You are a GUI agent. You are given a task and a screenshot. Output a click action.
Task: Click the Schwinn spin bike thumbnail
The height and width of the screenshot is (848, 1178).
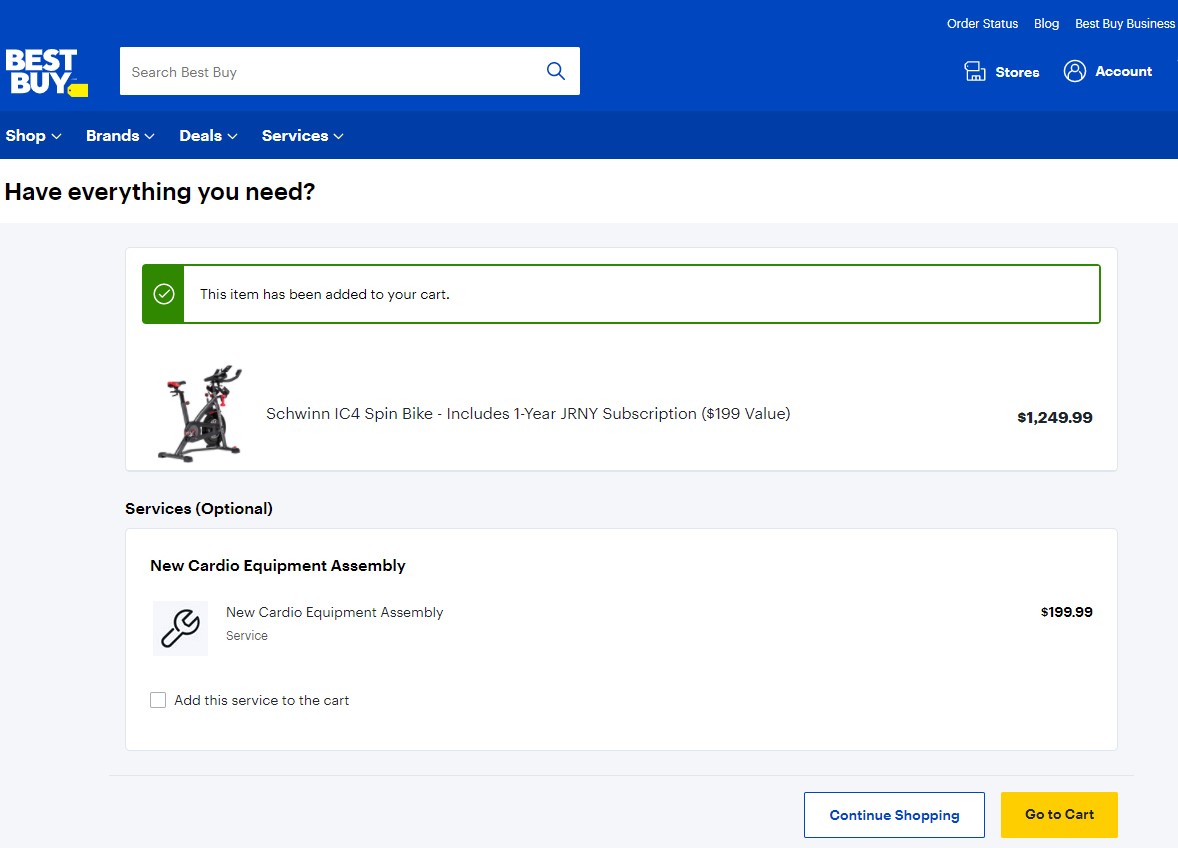click(200, 414)
